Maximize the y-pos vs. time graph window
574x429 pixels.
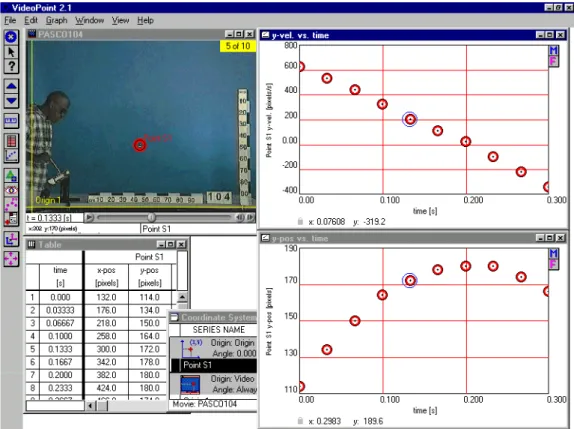click(x=549, y=238)
